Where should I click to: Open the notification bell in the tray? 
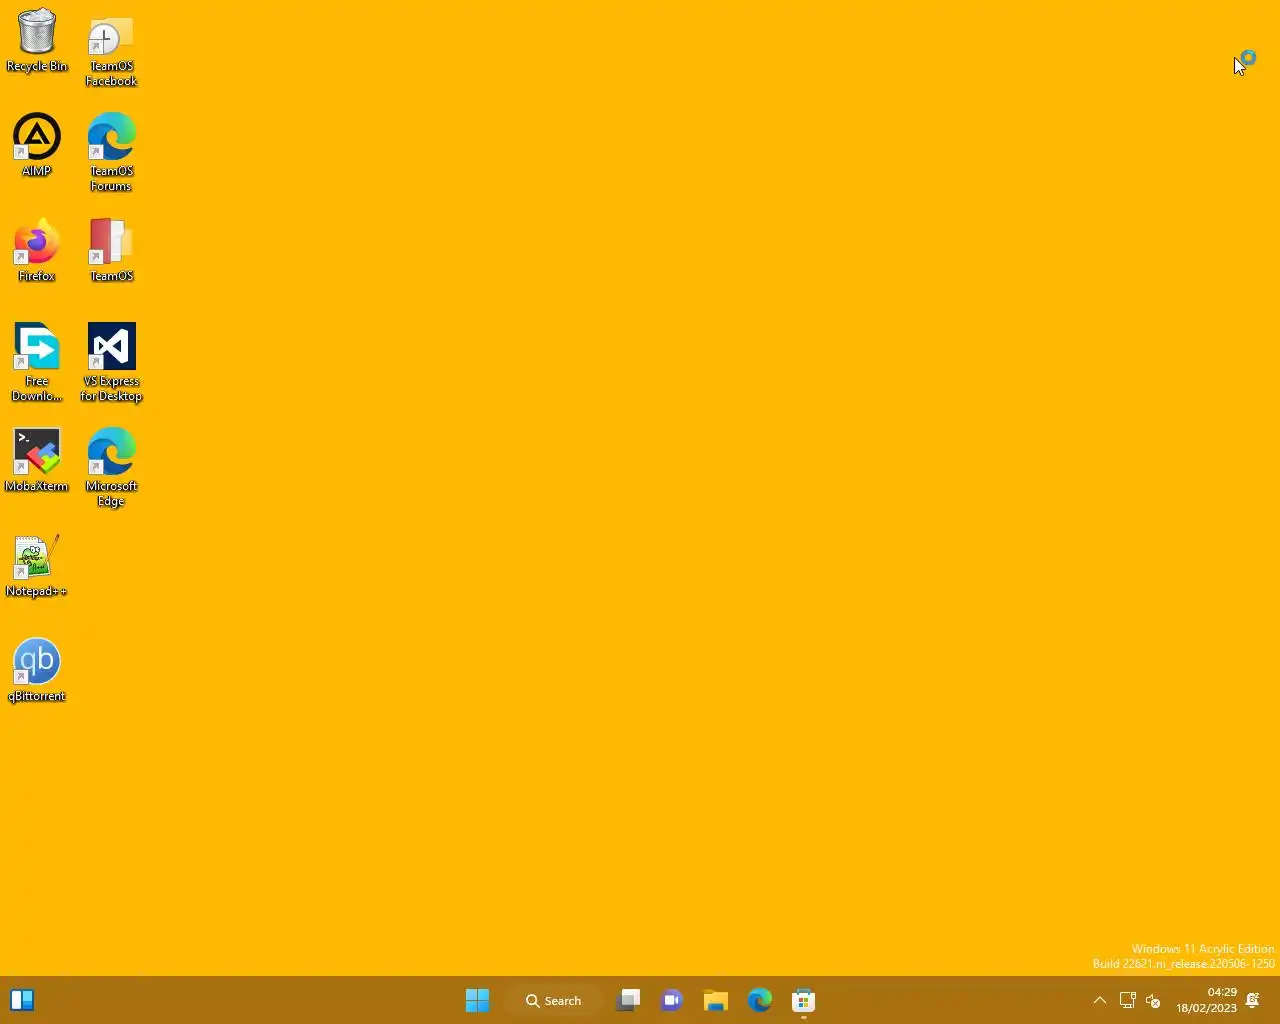(1253, 1000)
